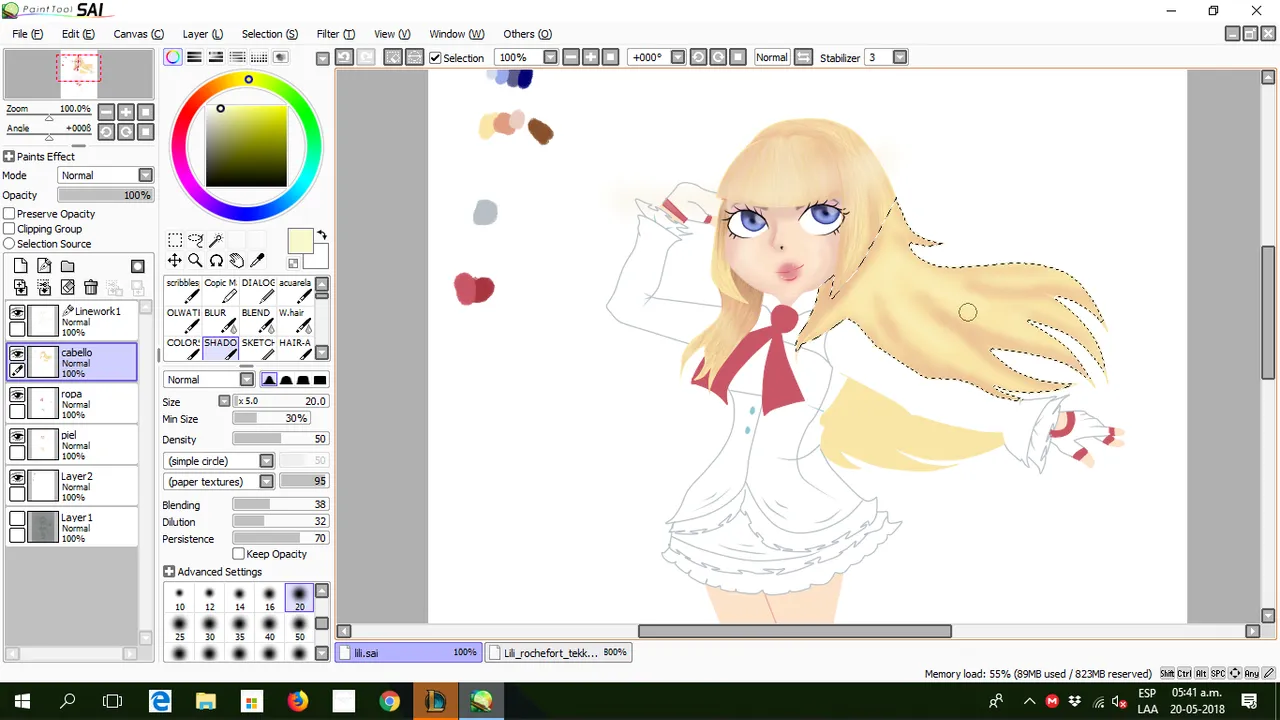
Task: Select the Eyedropper tool
Action: (x=257, y=260)
